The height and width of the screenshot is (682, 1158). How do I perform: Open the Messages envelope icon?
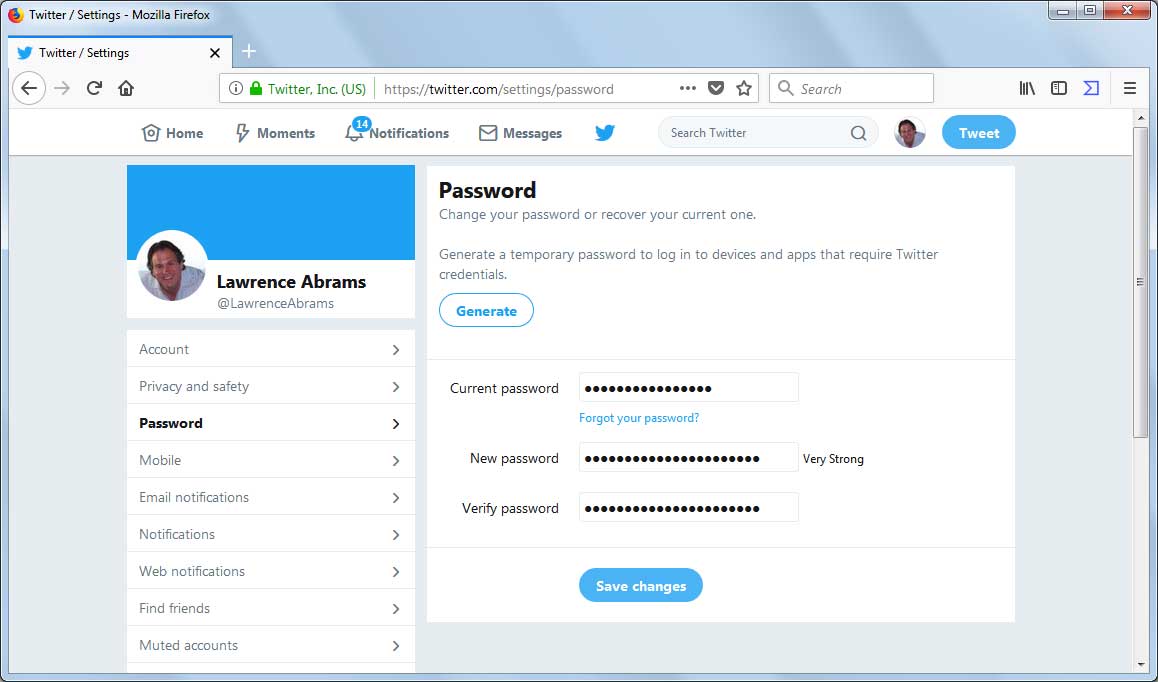487,132
